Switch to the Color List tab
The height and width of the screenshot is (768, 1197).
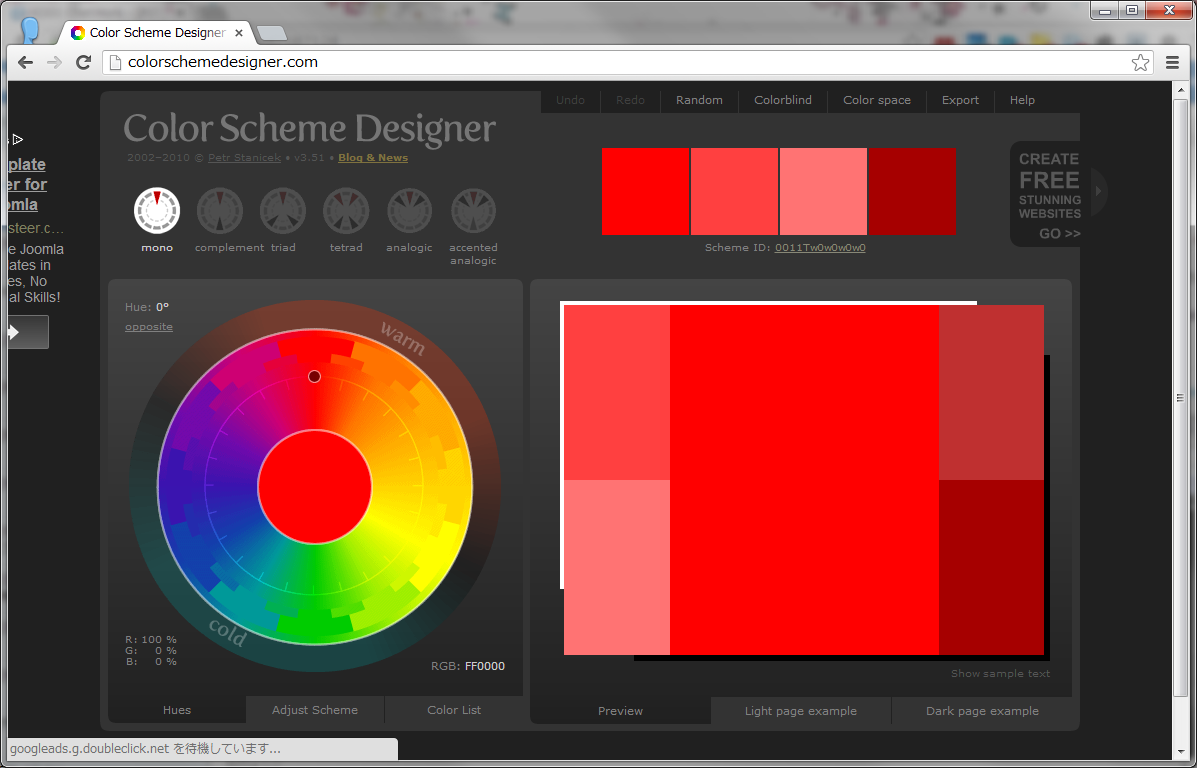[x=454, y=710]
